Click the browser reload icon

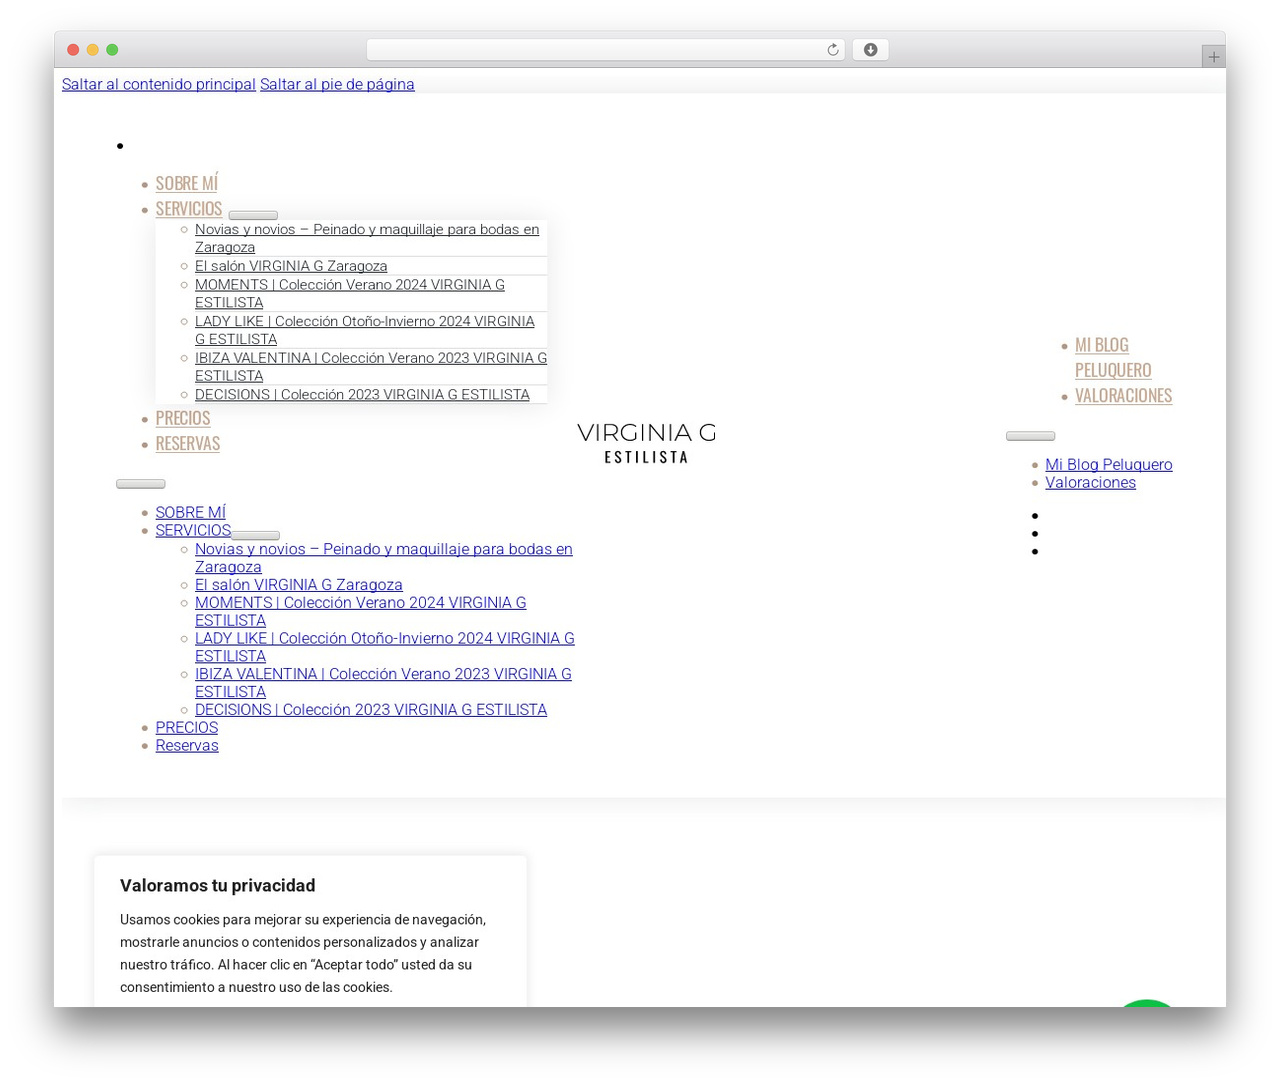832,50
